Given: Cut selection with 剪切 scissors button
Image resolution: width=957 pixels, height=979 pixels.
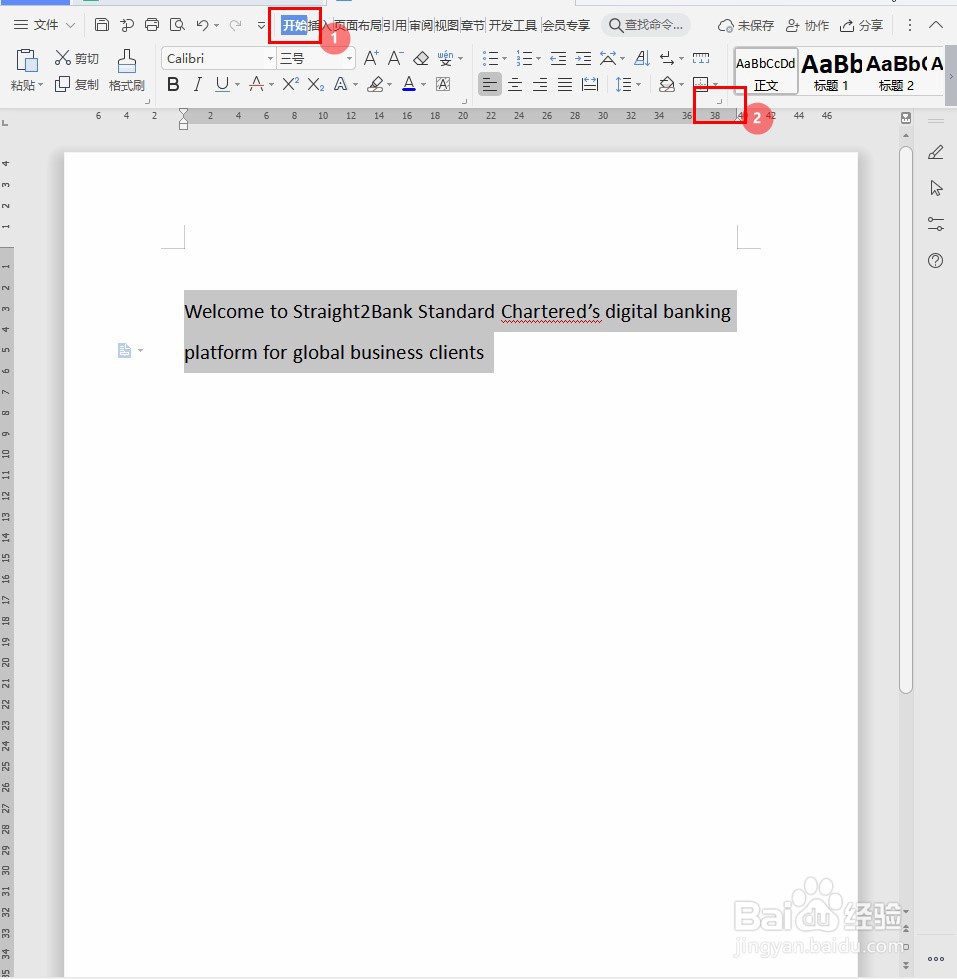Looking at the screenshot, I should [x=77, y=58].
